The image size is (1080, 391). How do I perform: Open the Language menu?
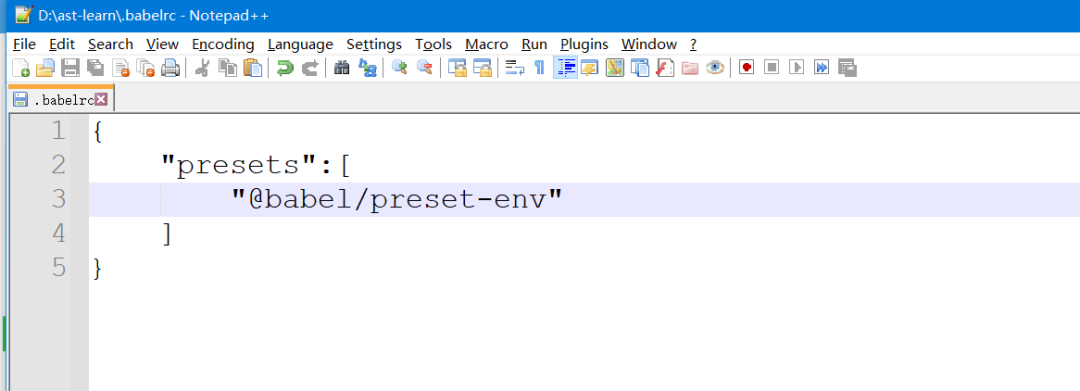(300, 44)
